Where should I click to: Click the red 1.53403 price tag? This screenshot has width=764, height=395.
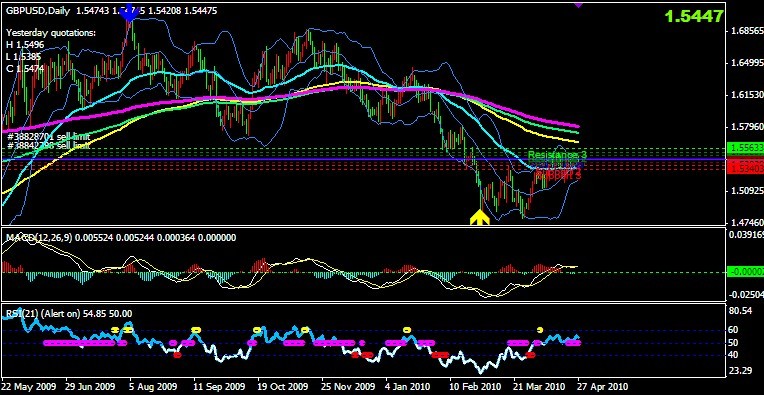click(x=745, y=169)
